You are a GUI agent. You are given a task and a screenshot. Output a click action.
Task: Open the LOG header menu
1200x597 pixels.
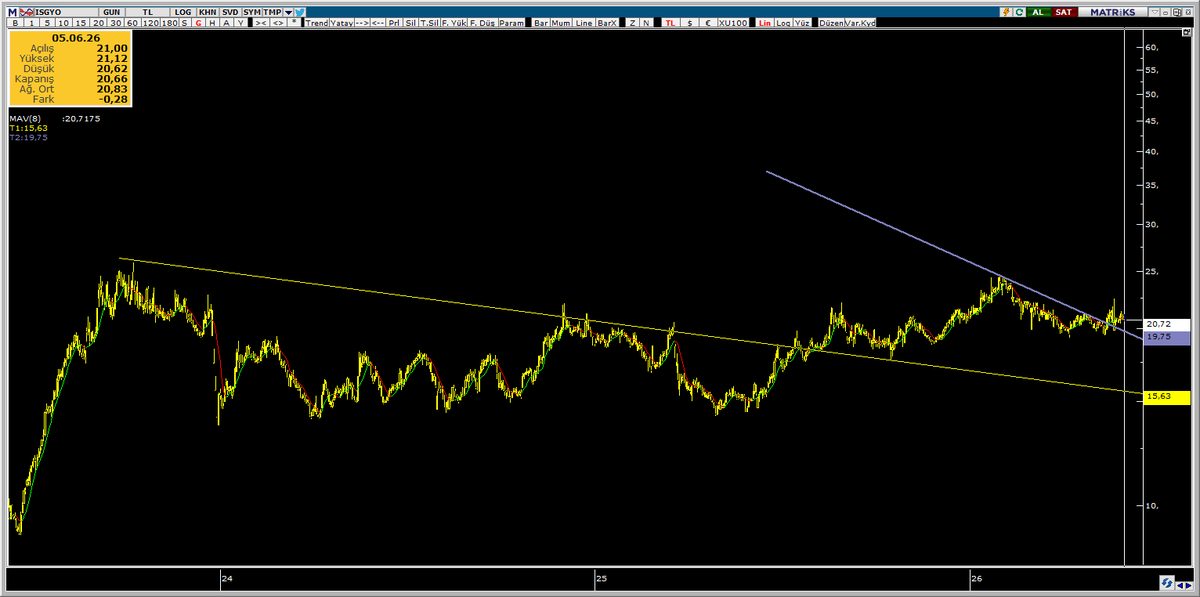(183, 12)
